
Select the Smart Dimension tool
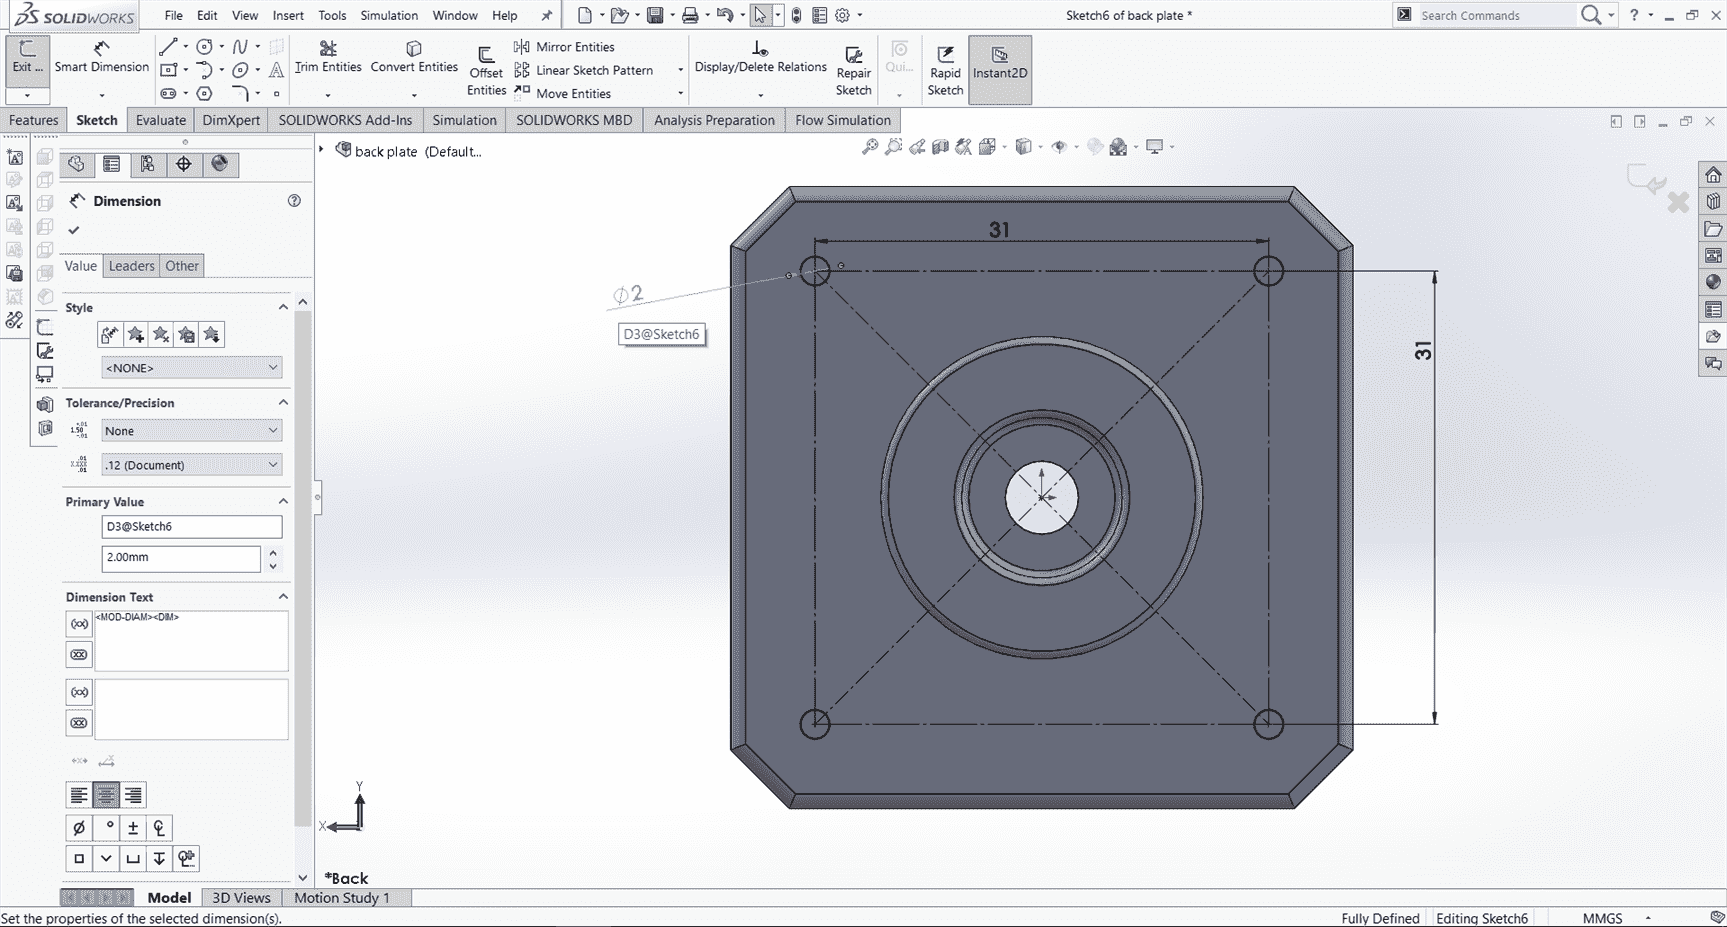point(101,57)
